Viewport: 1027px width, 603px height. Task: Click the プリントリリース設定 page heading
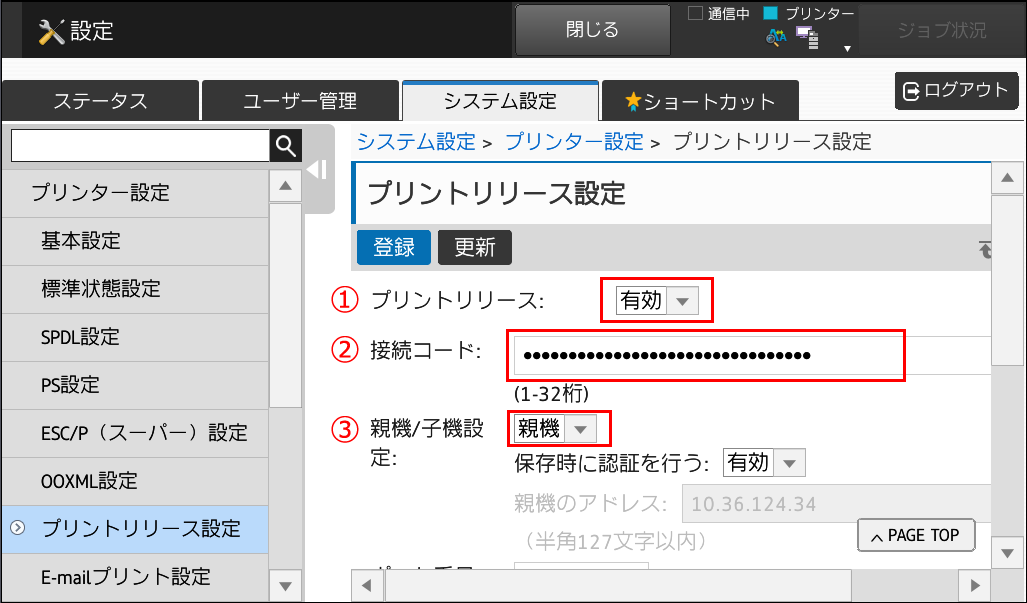pyautogui.click(x=496, y=194)
